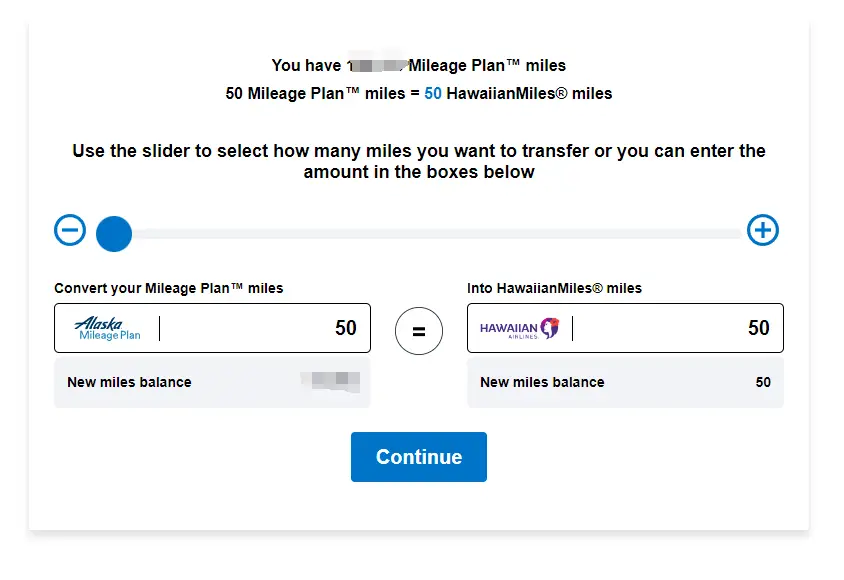Click the Alaska Mileage Plan logo
Screen dimensions: 844x580
(x=108, y=329)
